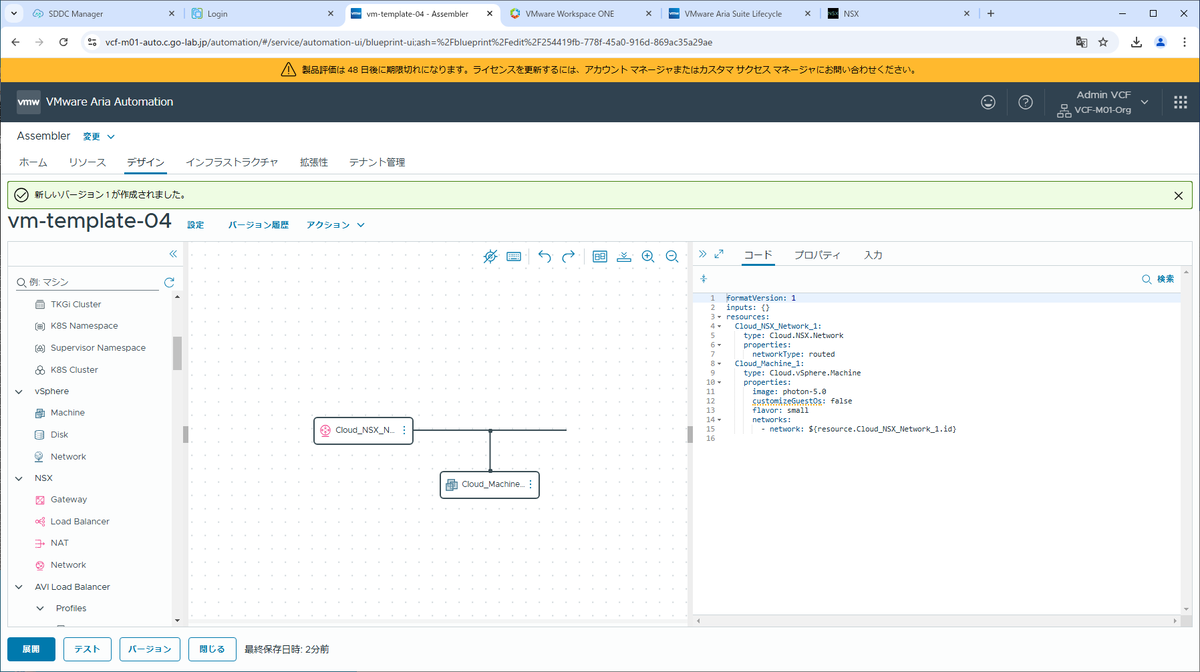This screenshot has height=672, width=1200.
Task: Collapse the resource palette with double chevron
Action: click(173, 254)
